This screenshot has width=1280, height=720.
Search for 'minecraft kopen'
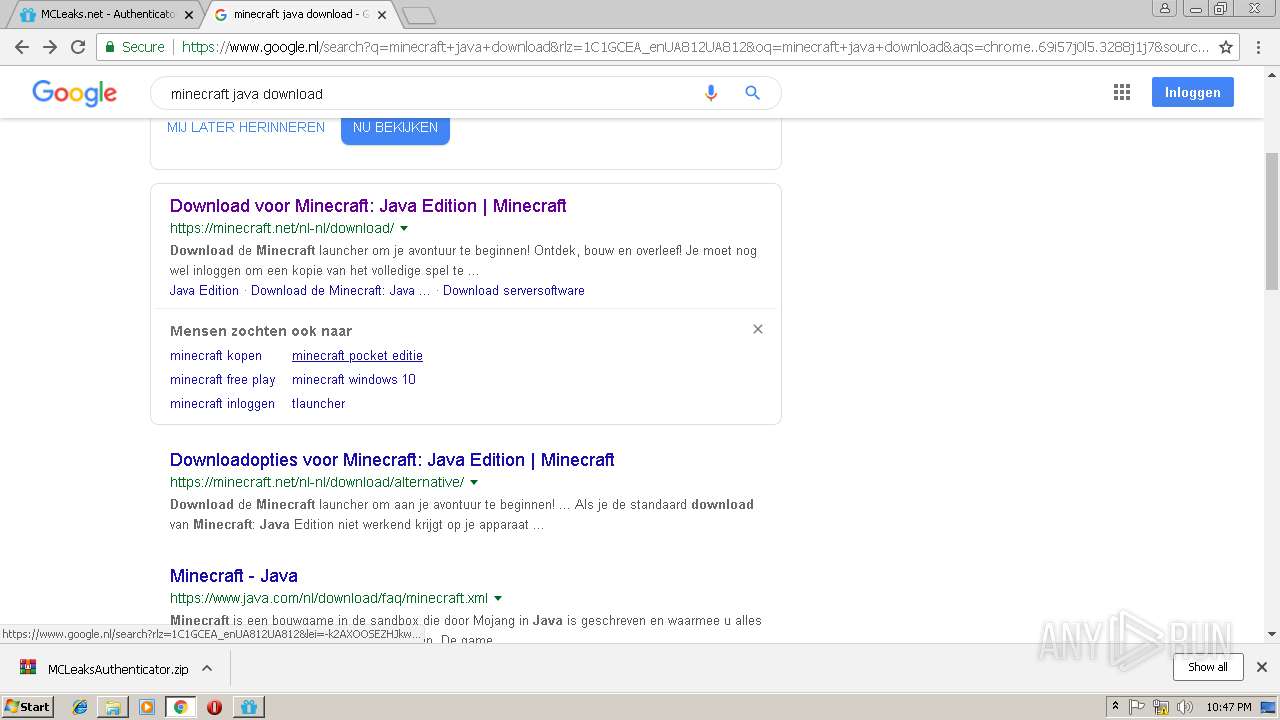tap(216, 356)
